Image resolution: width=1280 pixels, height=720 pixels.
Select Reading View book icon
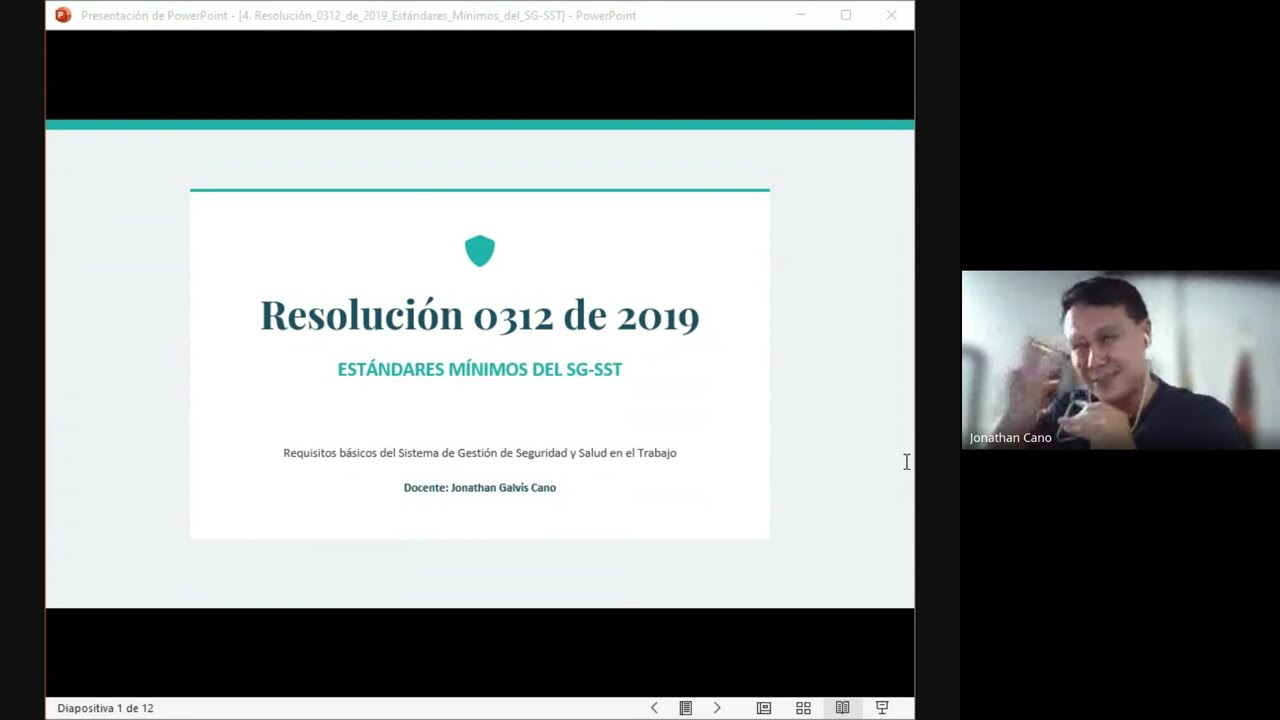pyautogui.click(x=842, y=708)
